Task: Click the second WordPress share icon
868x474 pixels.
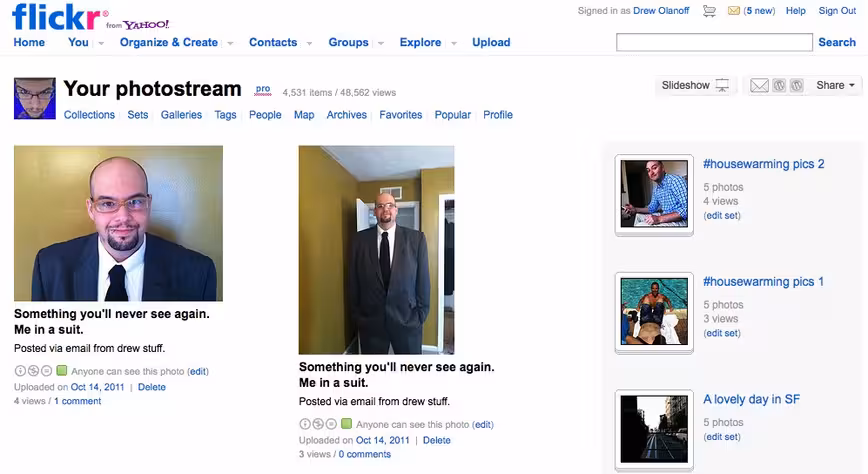Action: (797, 85)
